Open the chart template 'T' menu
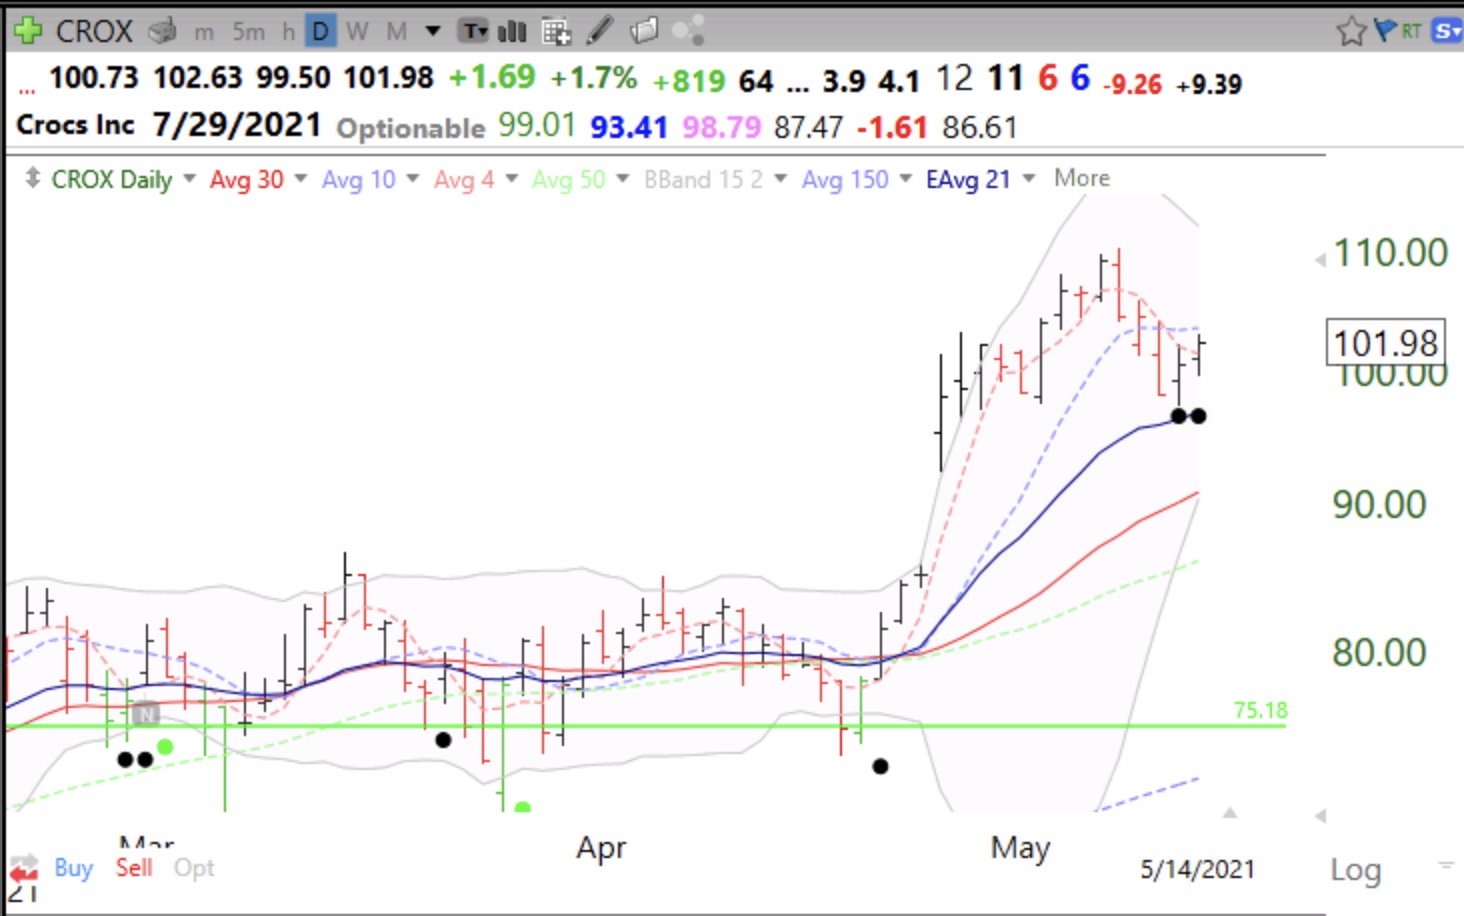The width and height of the screenshot is (1464, 916). click(474, 32)
